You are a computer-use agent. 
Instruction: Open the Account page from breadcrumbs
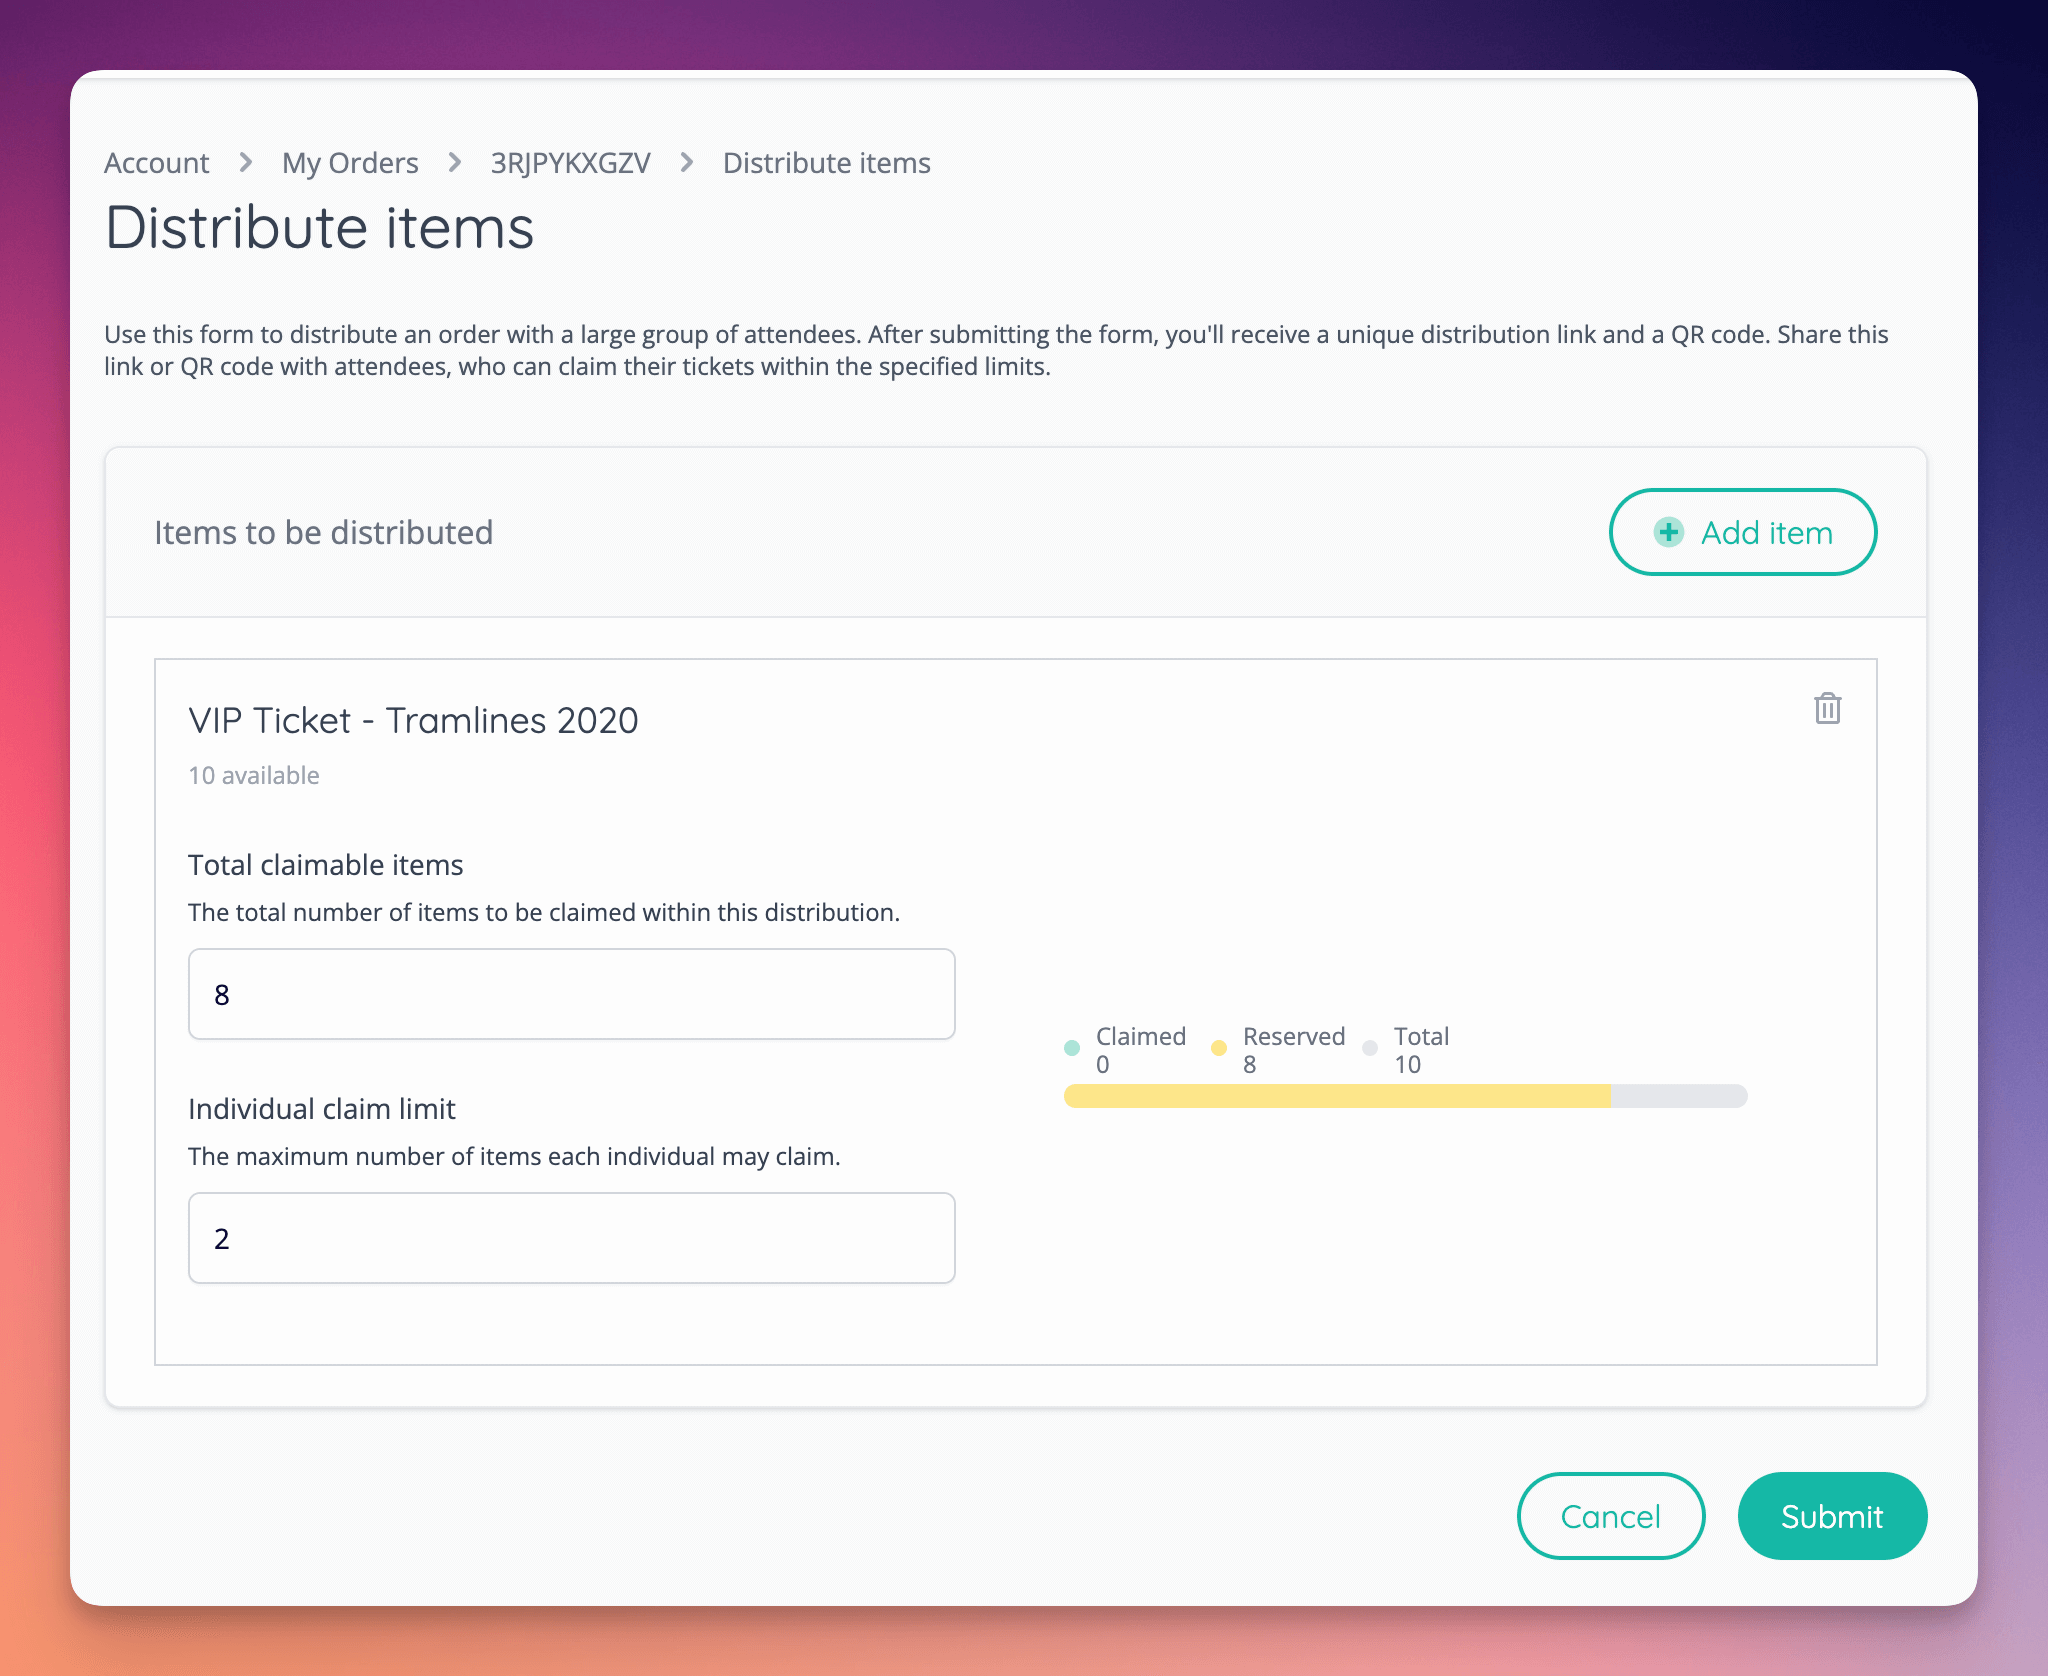pyautogui.click(x=156, y=162)
